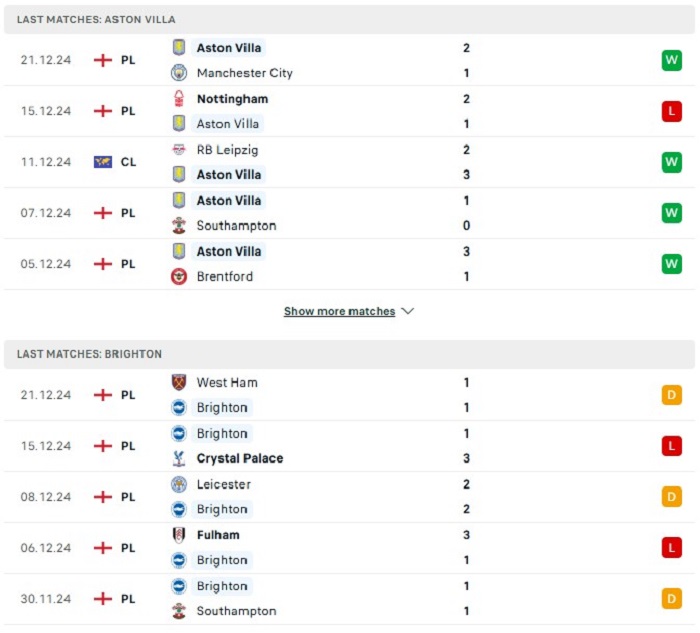700x633 pixels.
Task: Open the Last Matches: Aston Villa header
Action: tap(349, 20)
